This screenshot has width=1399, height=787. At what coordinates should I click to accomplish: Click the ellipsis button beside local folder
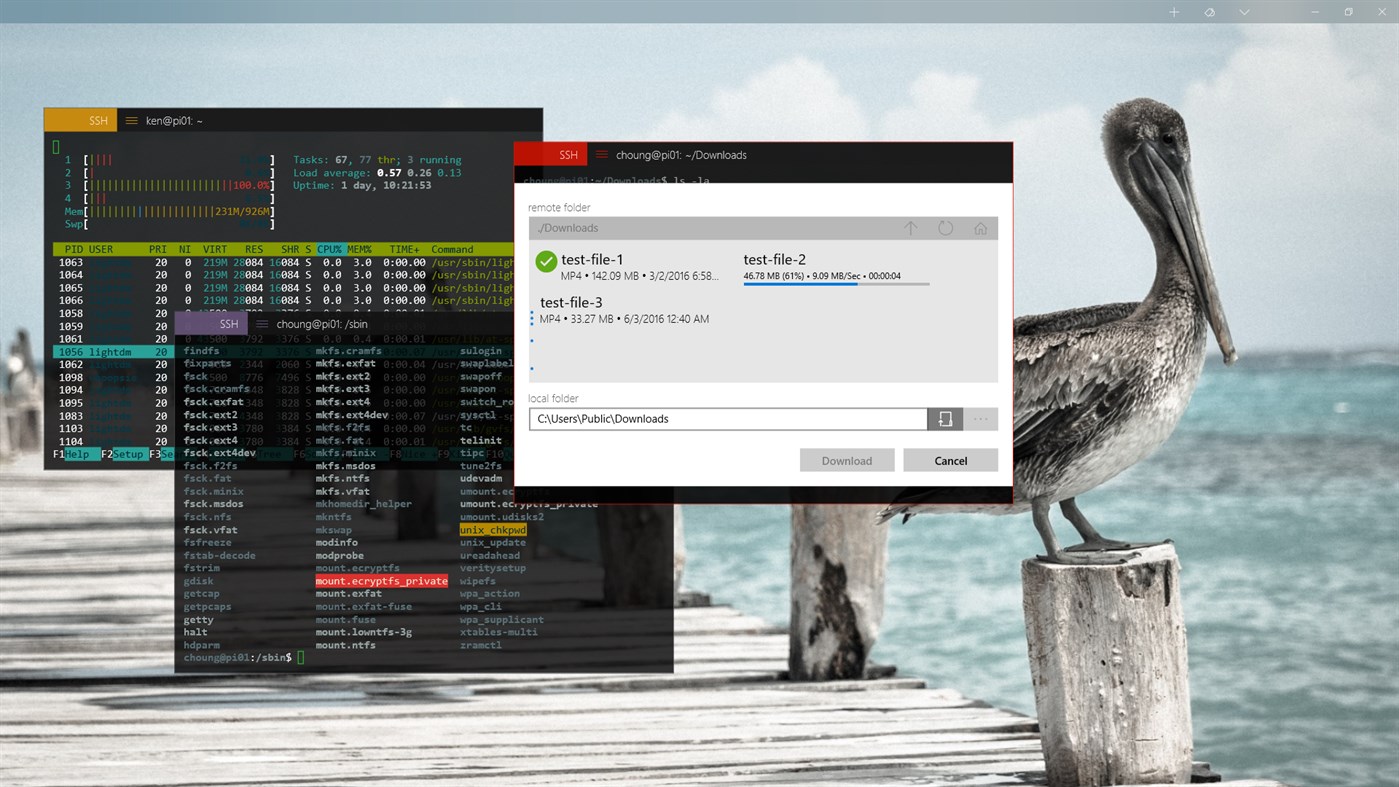point(981,419)
